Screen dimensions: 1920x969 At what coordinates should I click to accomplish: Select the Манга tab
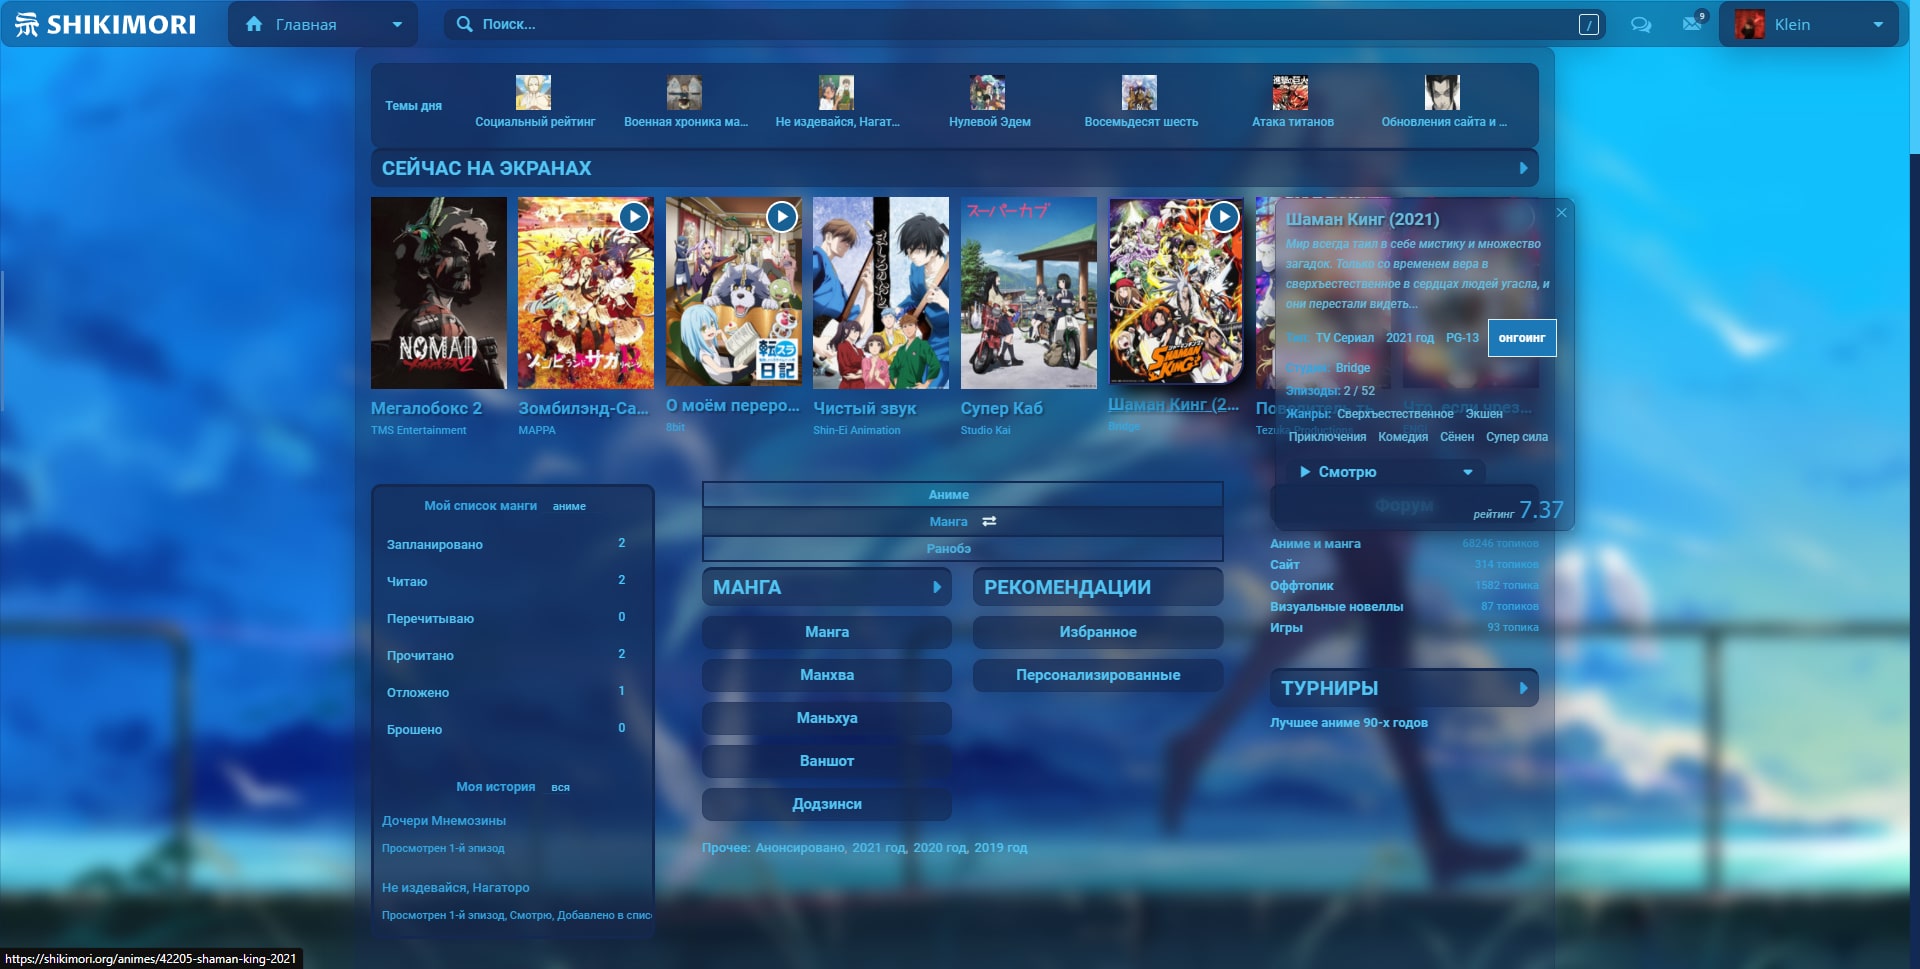click(x=948, y=521)
